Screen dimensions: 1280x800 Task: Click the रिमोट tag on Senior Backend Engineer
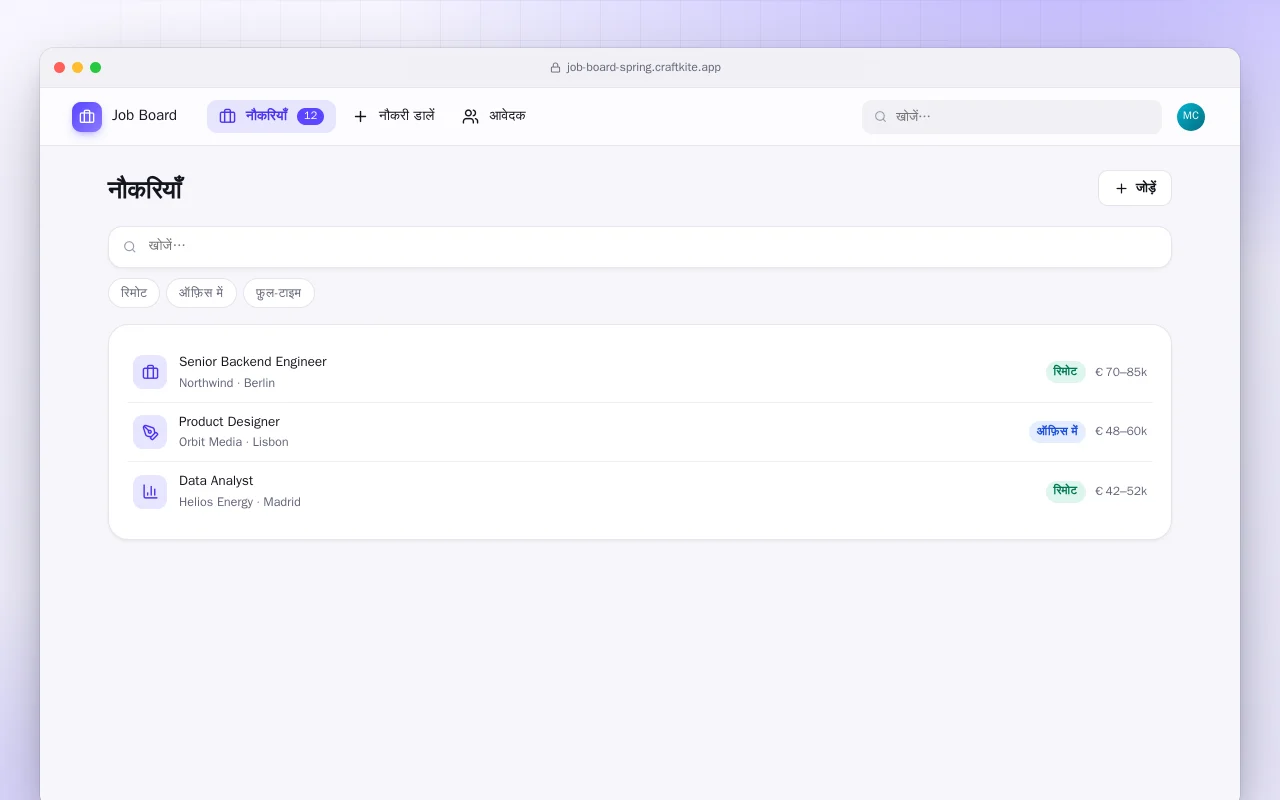point(1066,372)
